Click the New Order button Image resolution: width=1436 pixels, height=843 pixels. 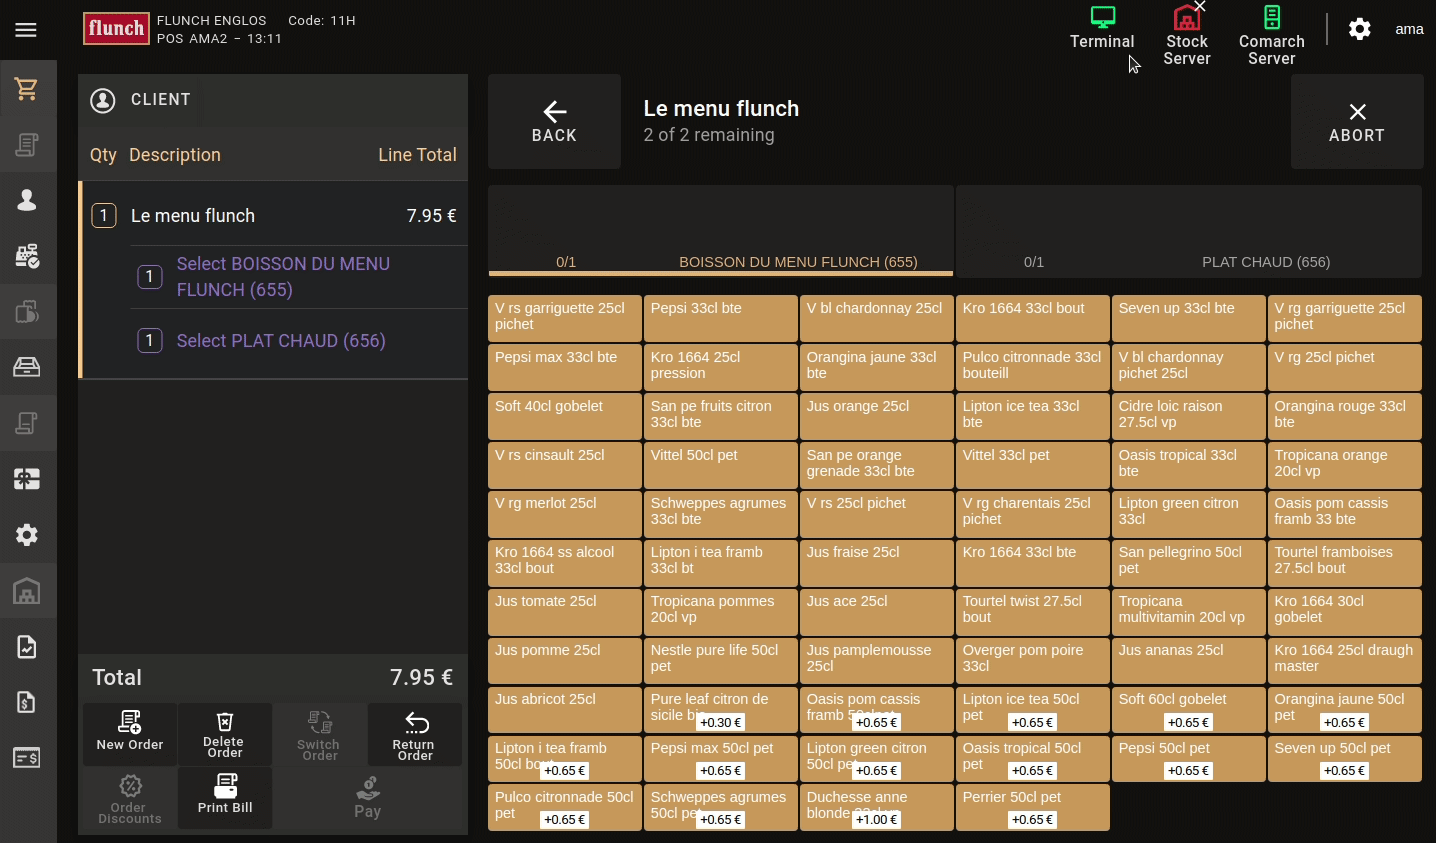click(130, 732)
